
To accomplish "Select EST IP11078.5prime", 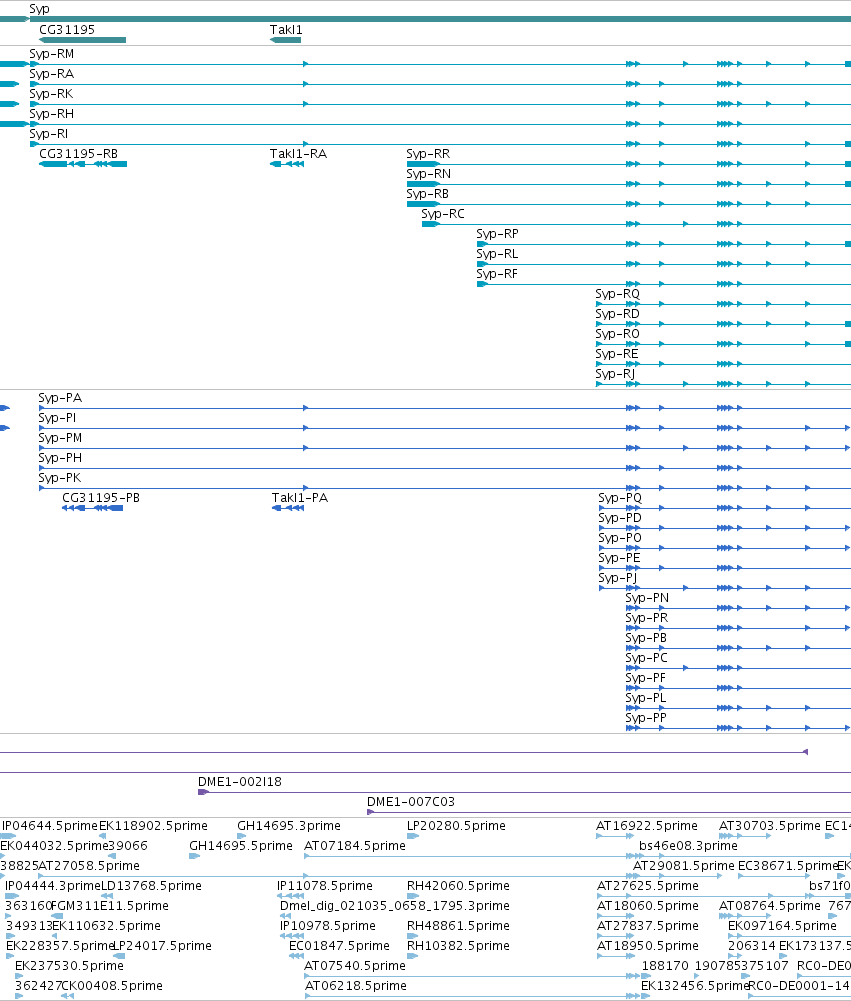I will tap(325, 886).
